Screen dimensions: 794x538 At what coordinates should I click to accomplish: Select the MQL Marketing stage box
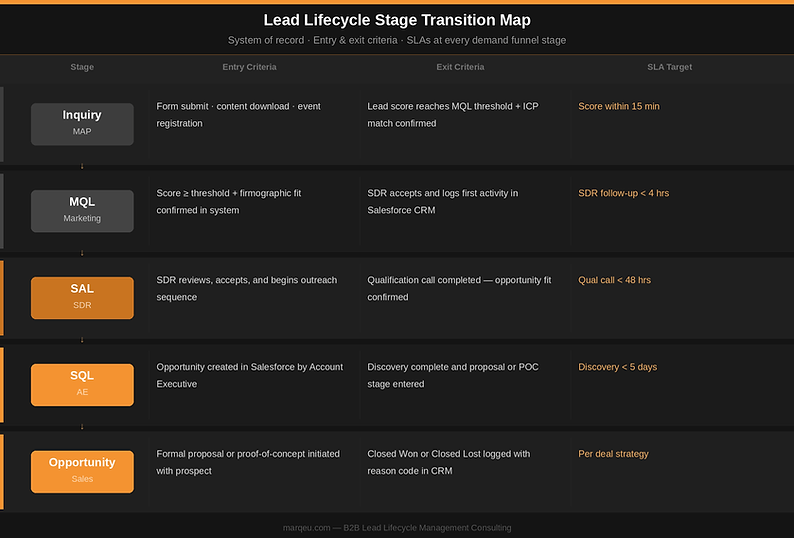pyautogui.click(x=82, y=211)
